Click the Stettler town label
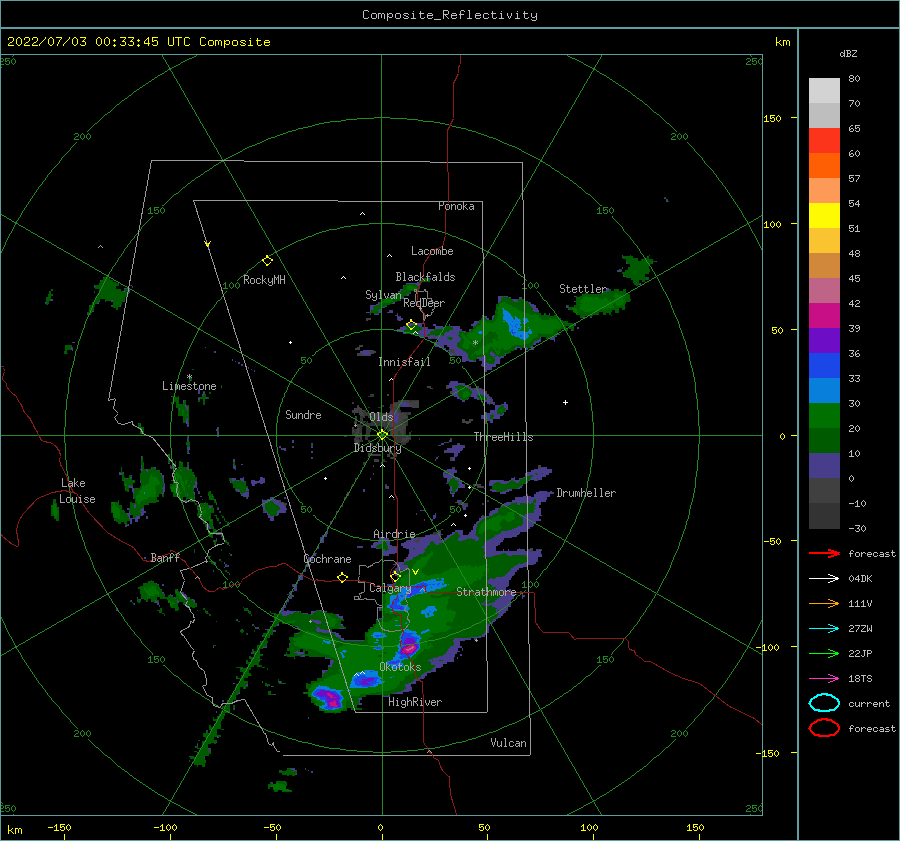900x841 pixels. click(583, 289)
